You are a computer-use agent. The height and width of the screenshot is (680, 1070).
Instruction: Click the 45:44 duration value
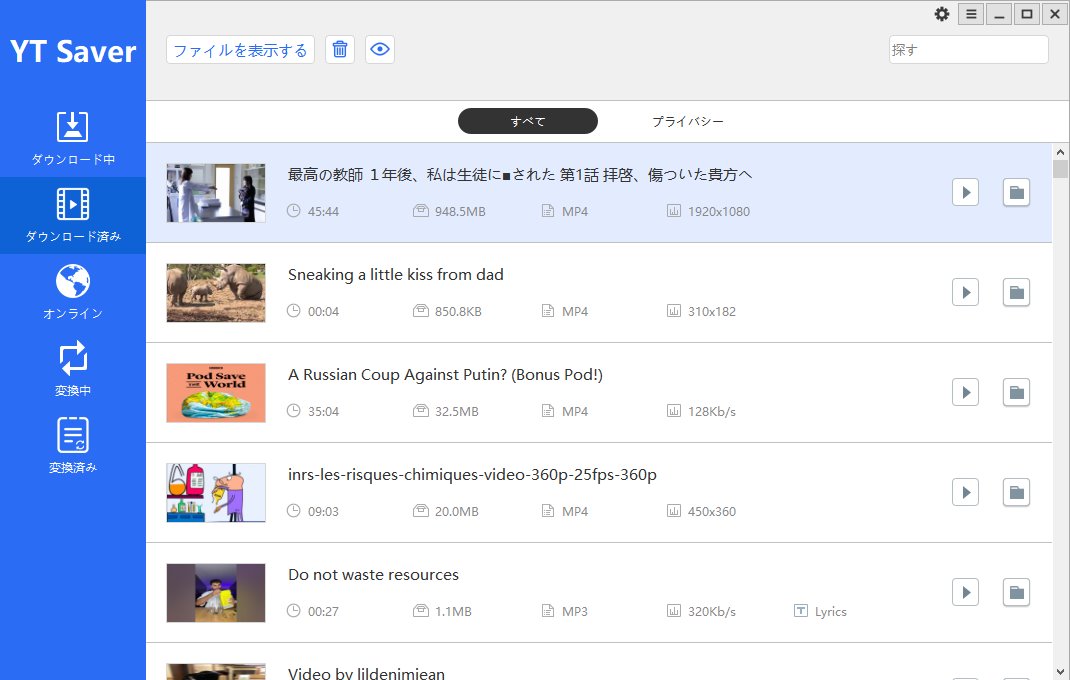pos(323,211)
